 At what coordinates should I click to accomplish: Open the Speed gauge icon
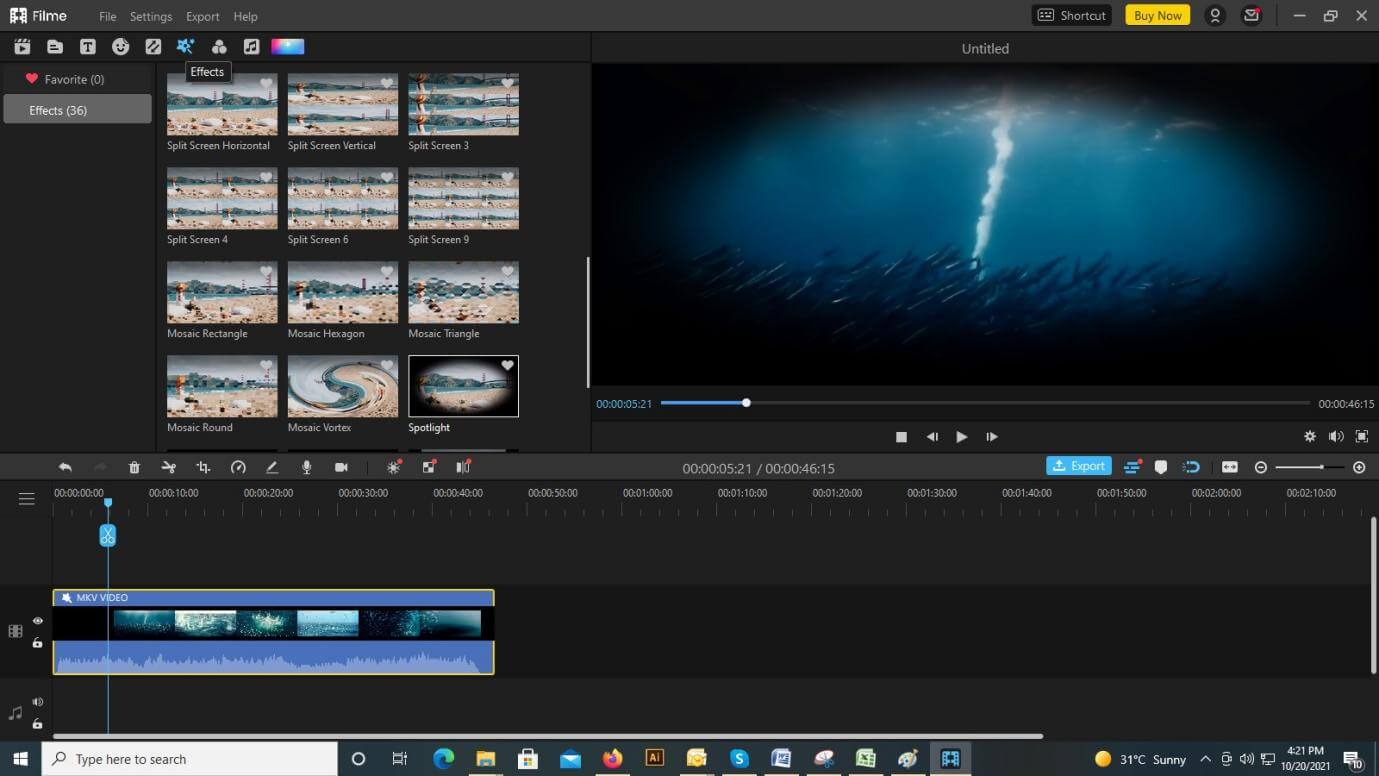click(238, 467)
